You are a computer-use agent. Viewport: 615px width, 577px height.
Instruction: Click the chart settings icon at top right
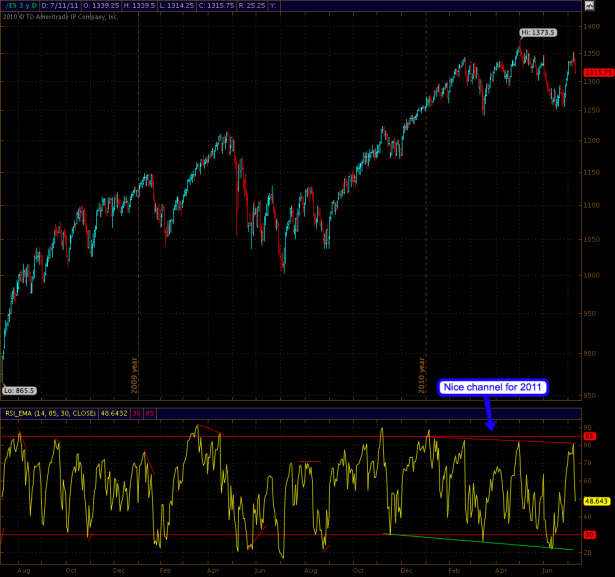(x=589, y=5)
